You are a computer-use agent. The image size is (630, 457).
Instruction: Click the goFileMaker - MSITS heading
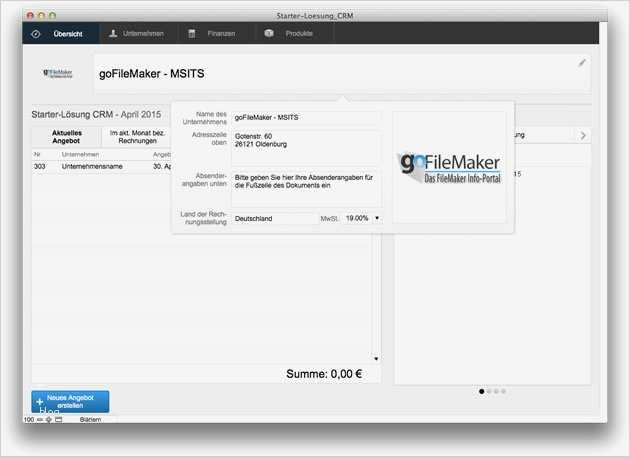pos(151,74)
